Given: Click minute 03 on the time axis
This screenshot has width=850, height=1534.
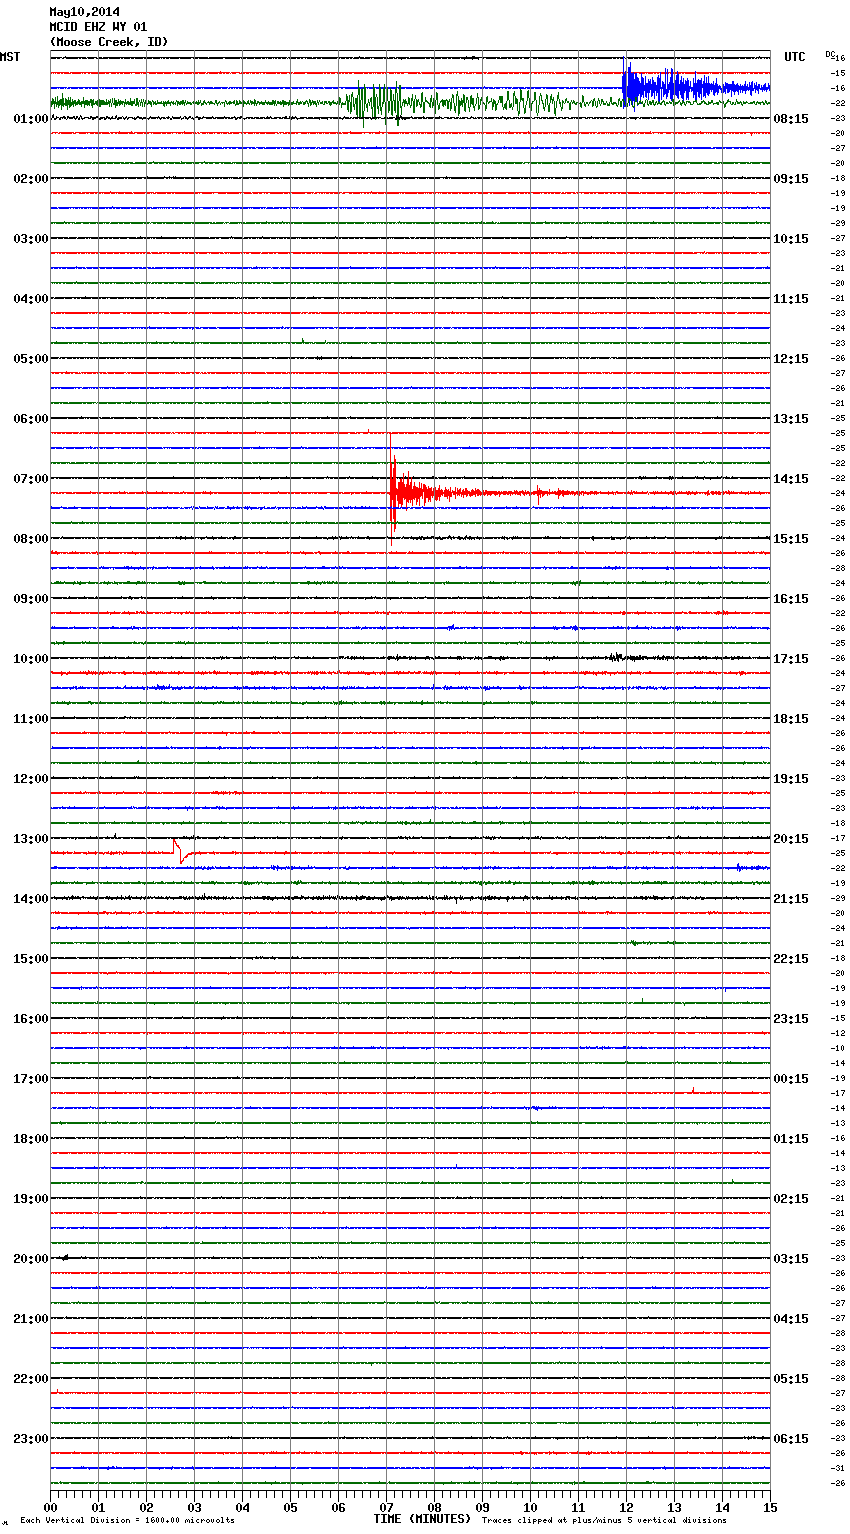Looking at the screenshot, I should tap(194, 1507).
